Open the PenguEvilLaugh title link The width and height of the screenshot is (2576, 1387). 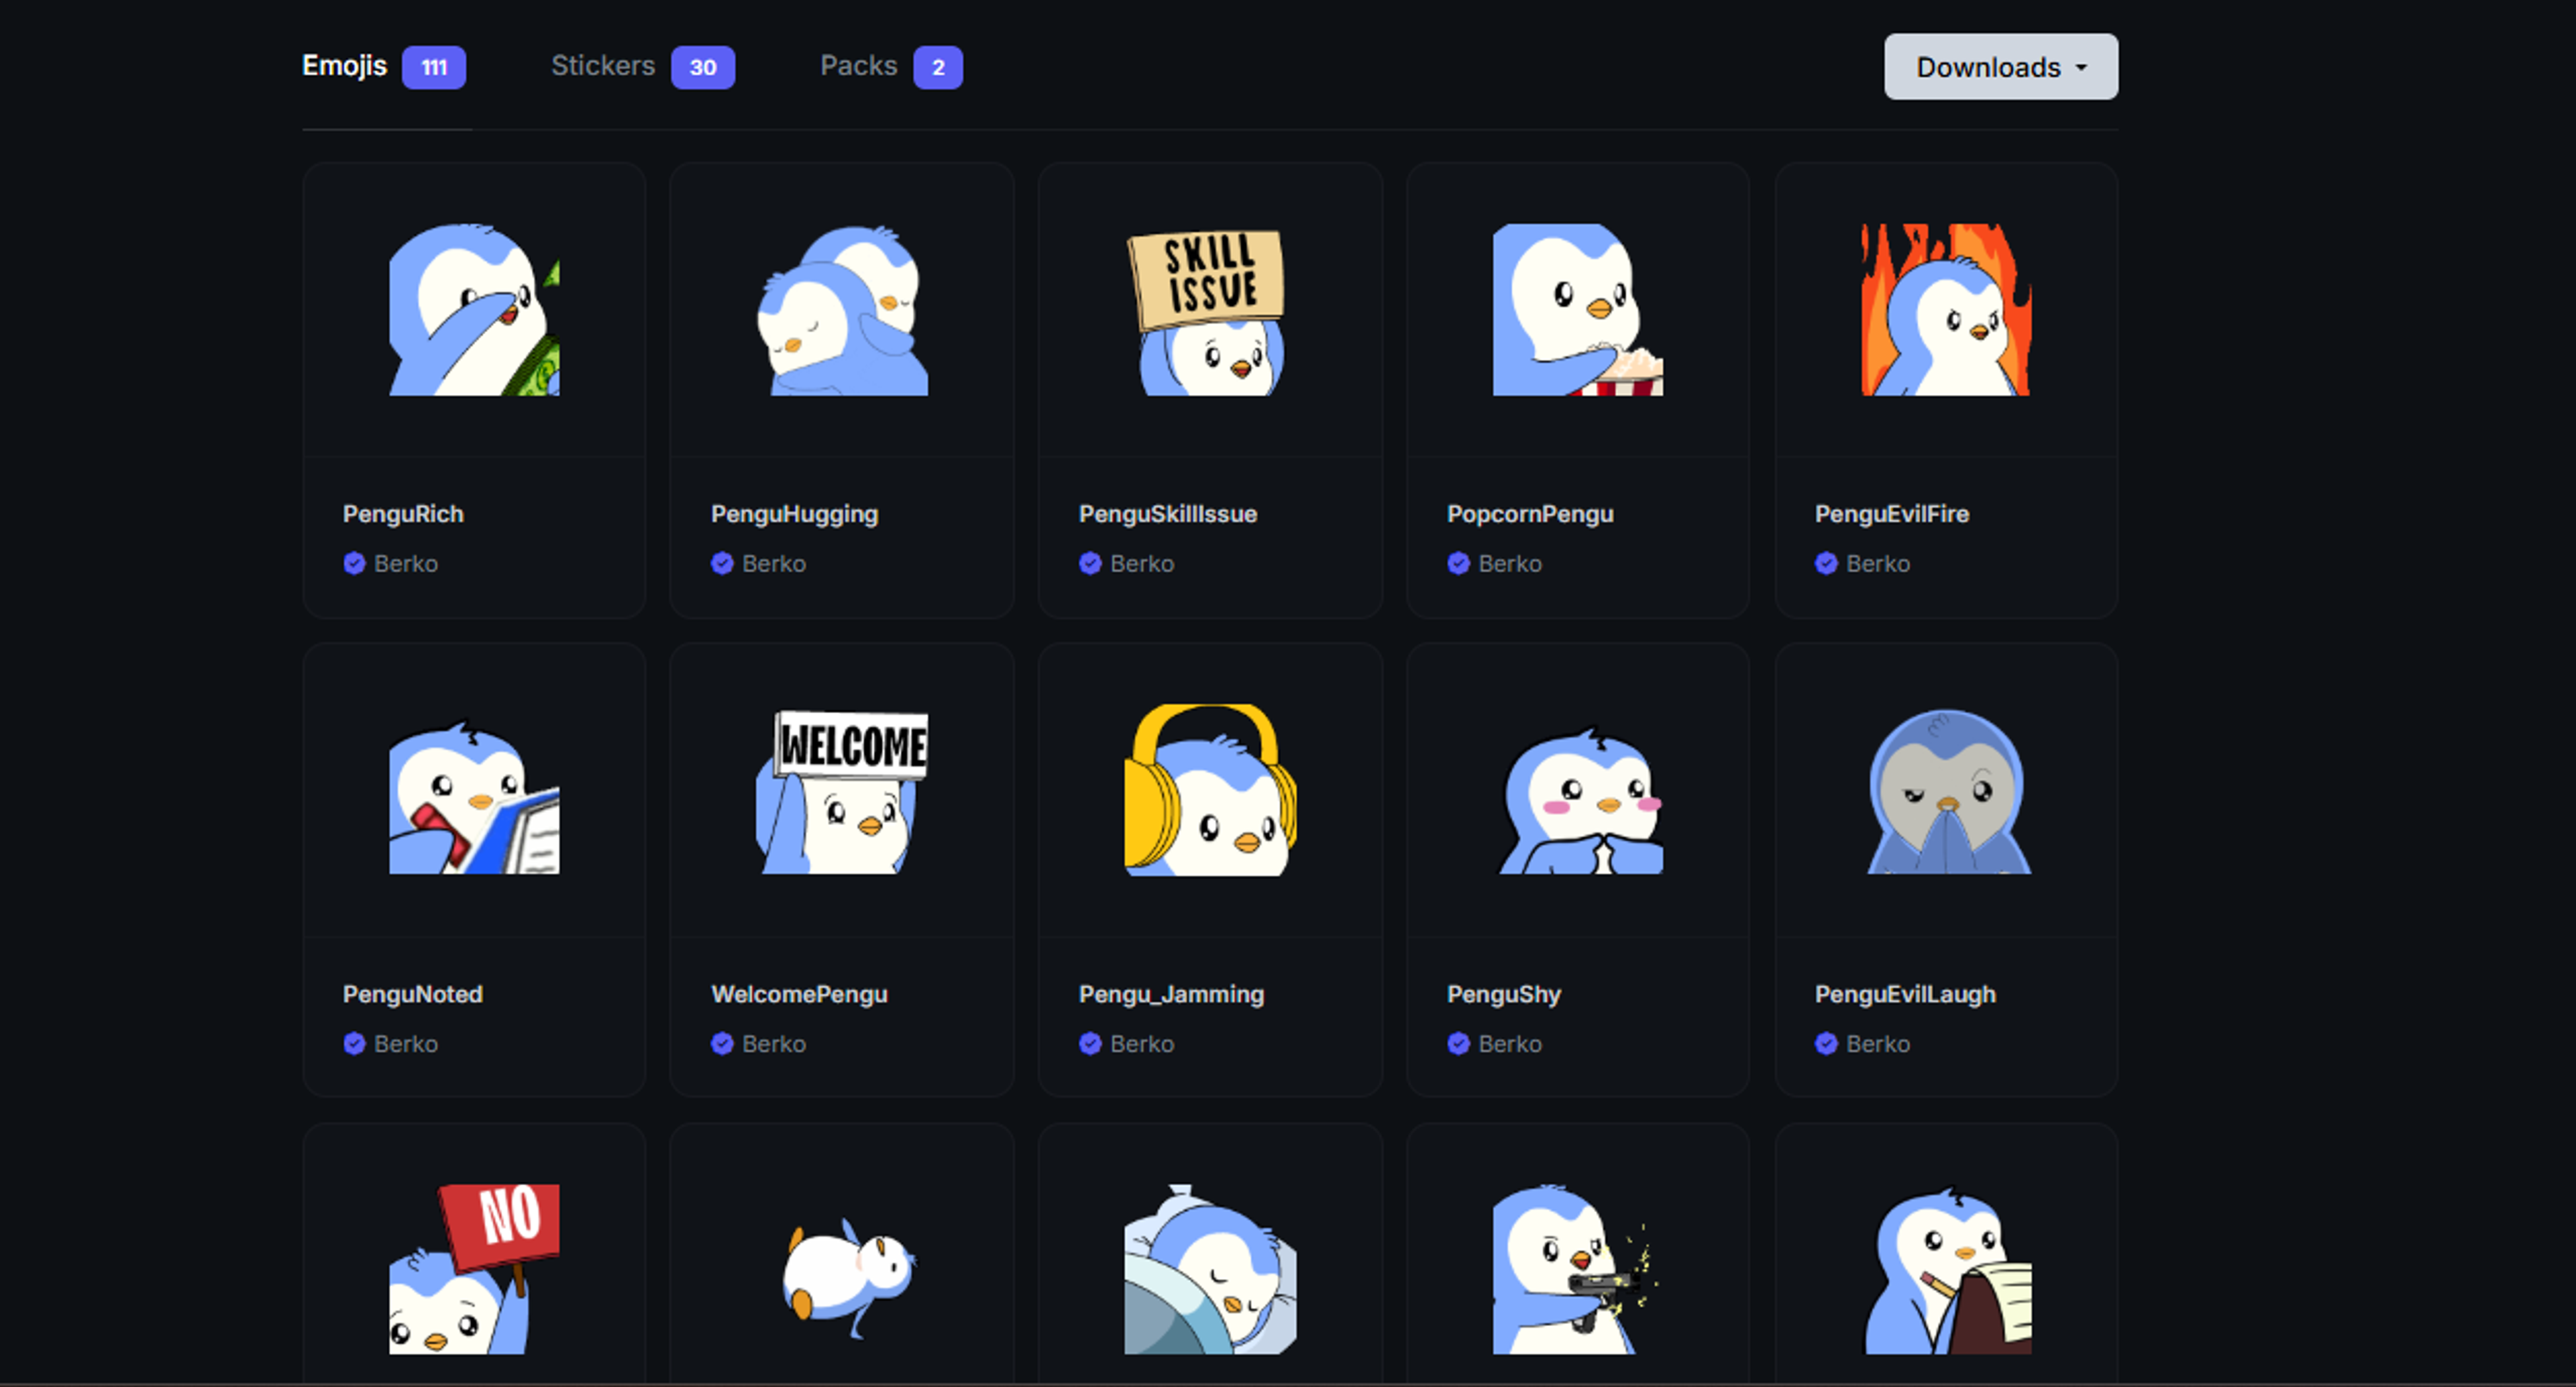click(1905, 994)
